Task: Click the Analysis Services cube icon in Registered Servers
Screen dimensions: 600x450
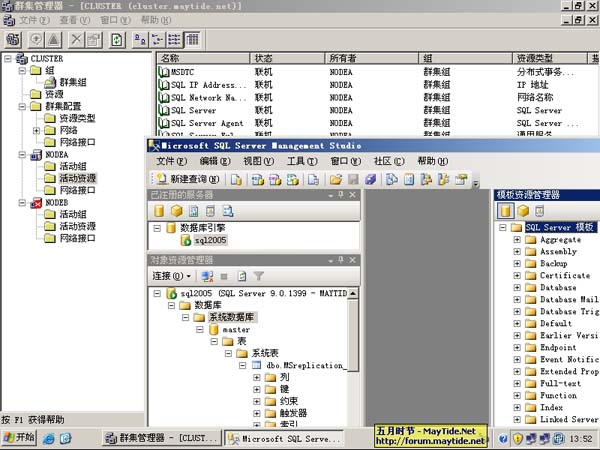Action: [176, 212]
